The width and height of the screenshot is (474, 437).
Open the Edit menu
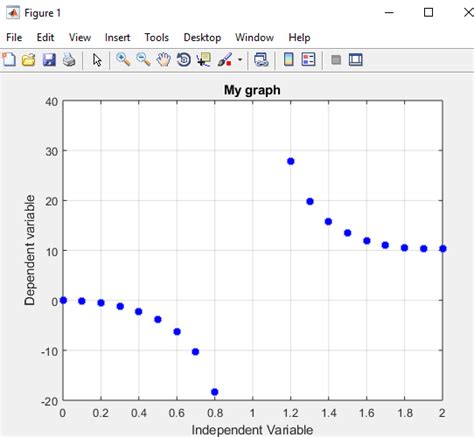pyautogui.click(x=45, y=37)
